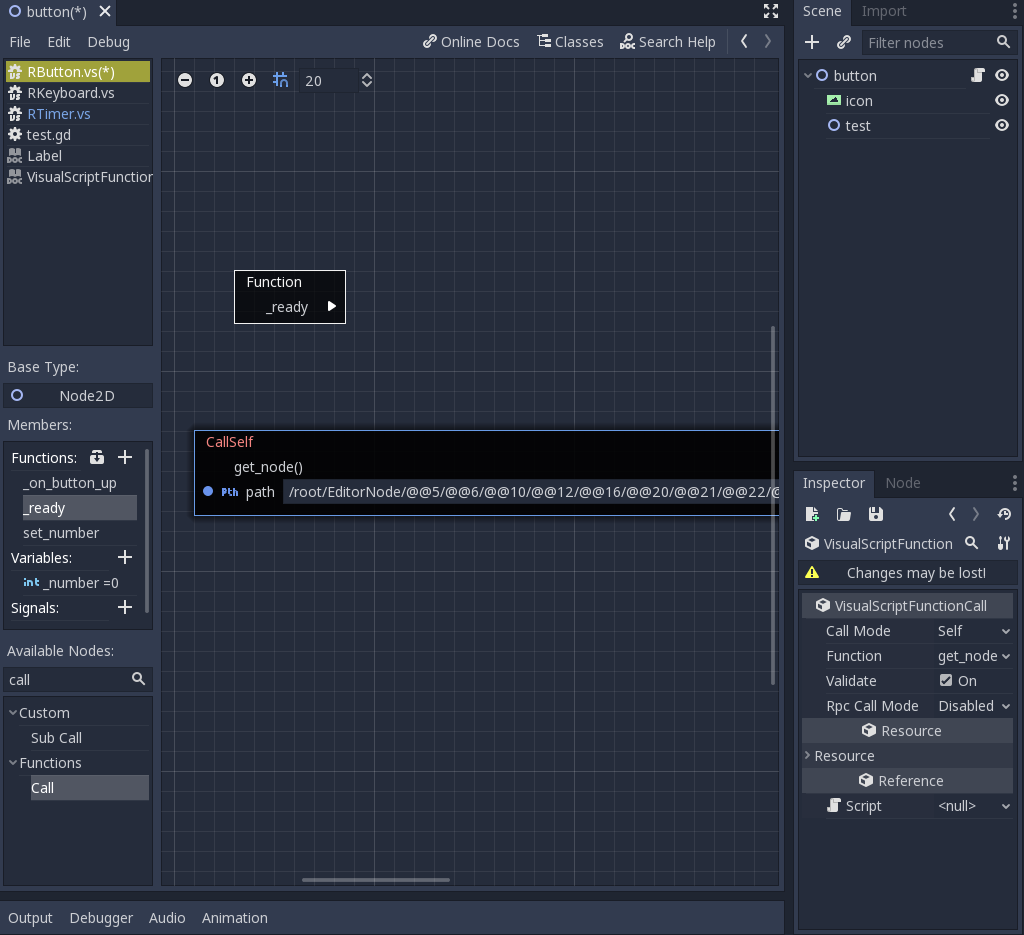Collapse the button node in the Scene tree
This screenshot has width=1024, height=935.
[807, 75]
